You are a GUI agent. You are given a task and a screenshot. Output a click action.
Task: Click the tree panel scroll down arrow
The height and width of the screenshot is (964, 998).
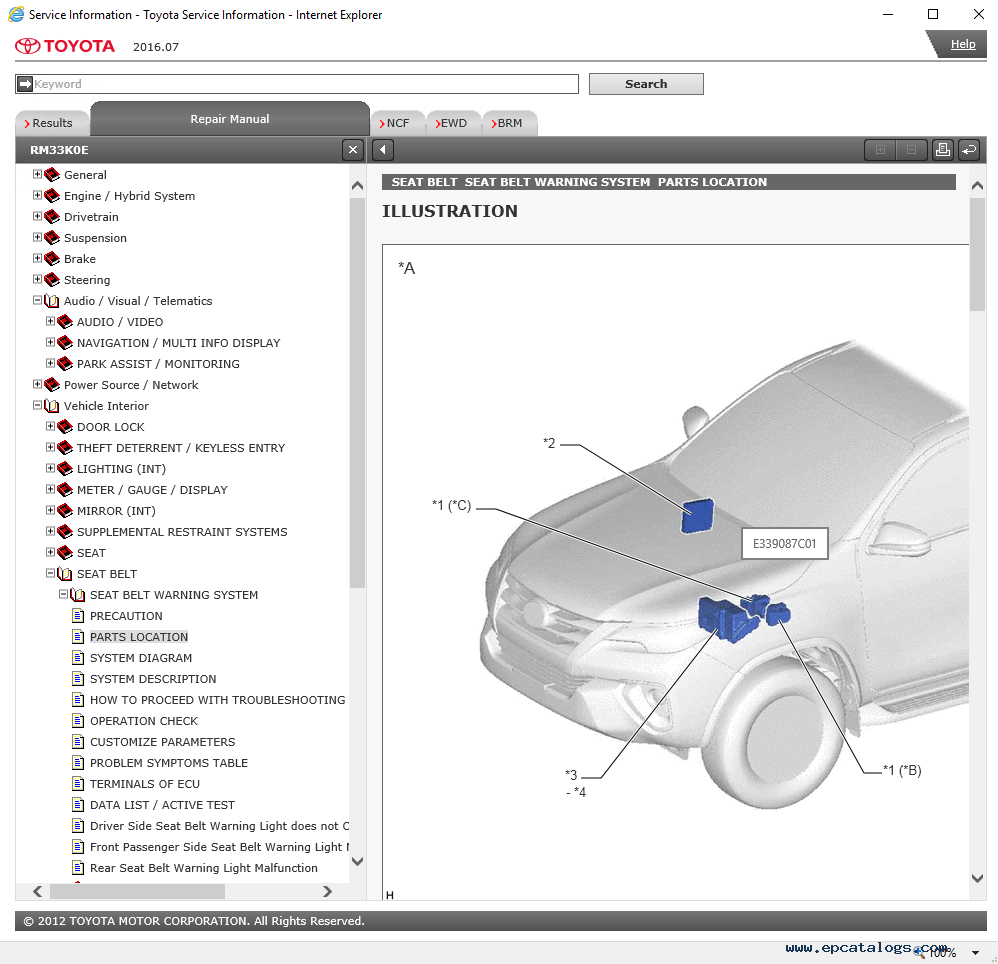click(x=357, y=862)
